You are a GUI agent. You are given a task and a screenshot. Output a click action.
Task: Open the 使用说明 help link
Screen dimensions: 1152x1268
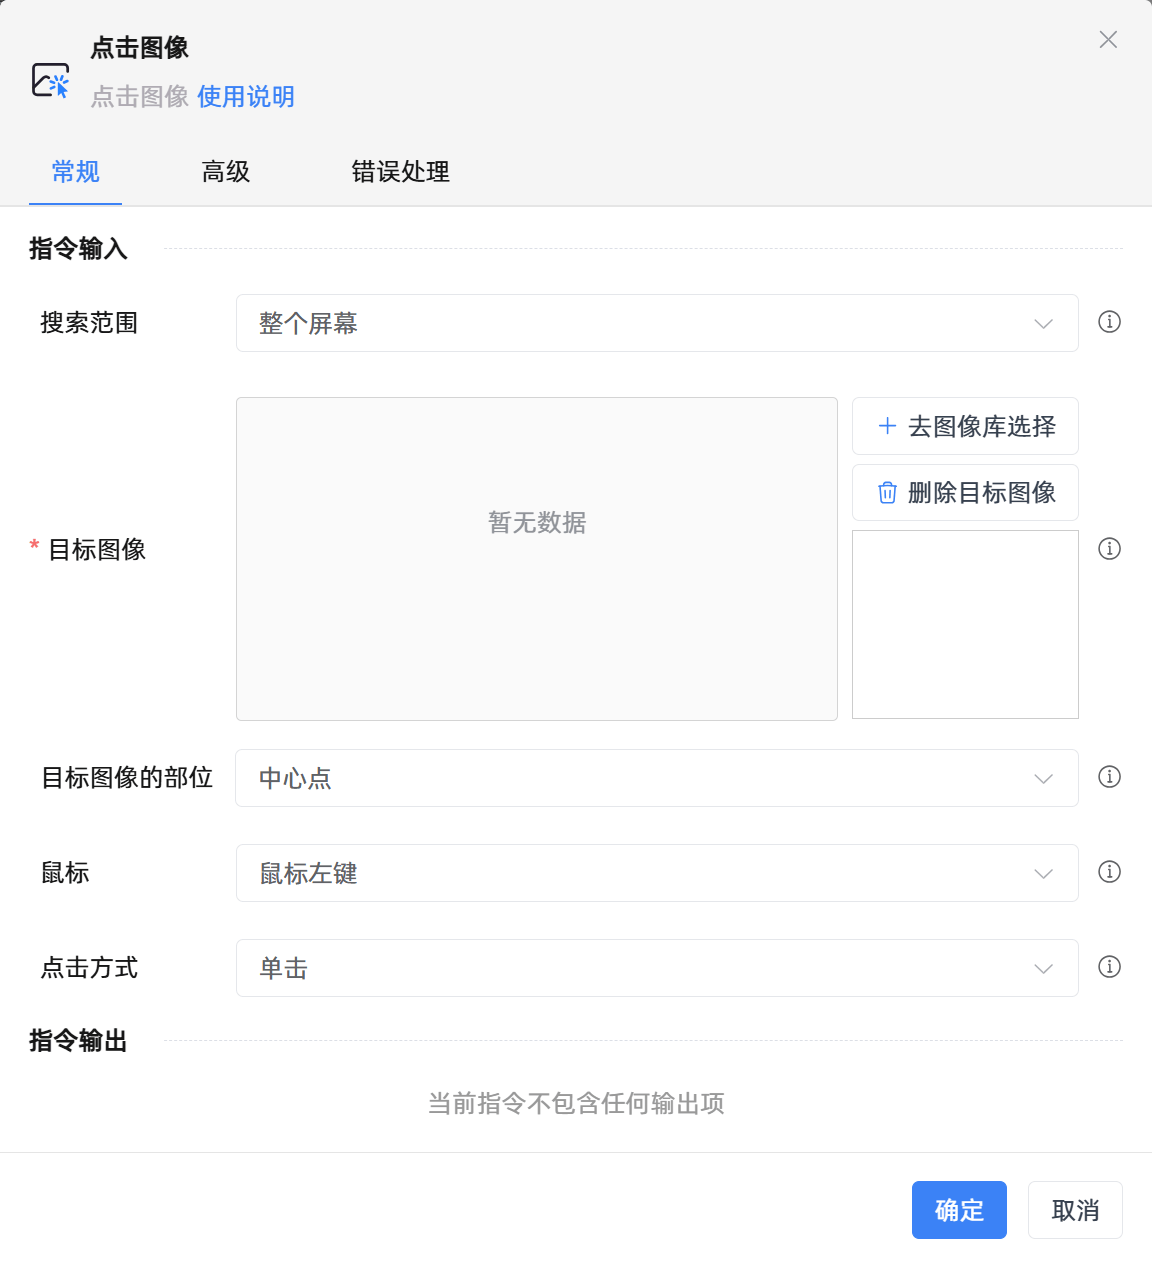tap(246, 96)
